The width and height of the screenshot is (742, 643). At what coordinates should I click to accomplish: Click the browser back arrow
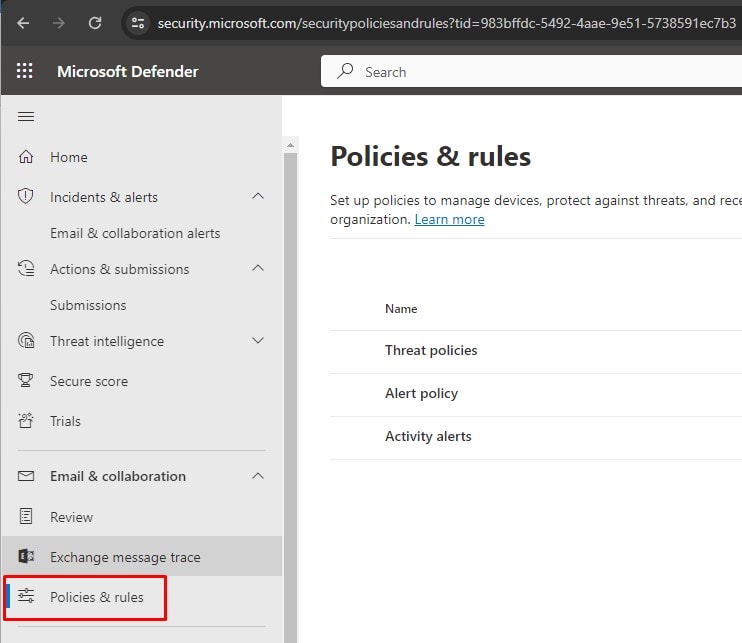click(x=23, y=23)
